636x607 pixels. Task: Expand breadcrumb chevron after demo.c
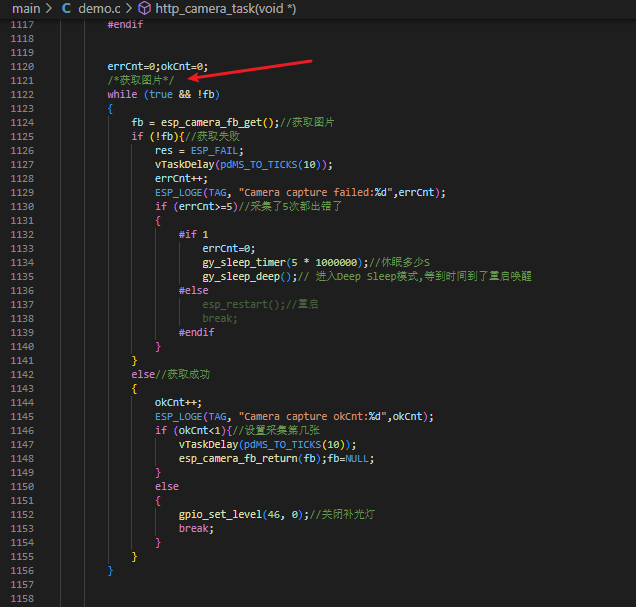[x=129, y=9]
